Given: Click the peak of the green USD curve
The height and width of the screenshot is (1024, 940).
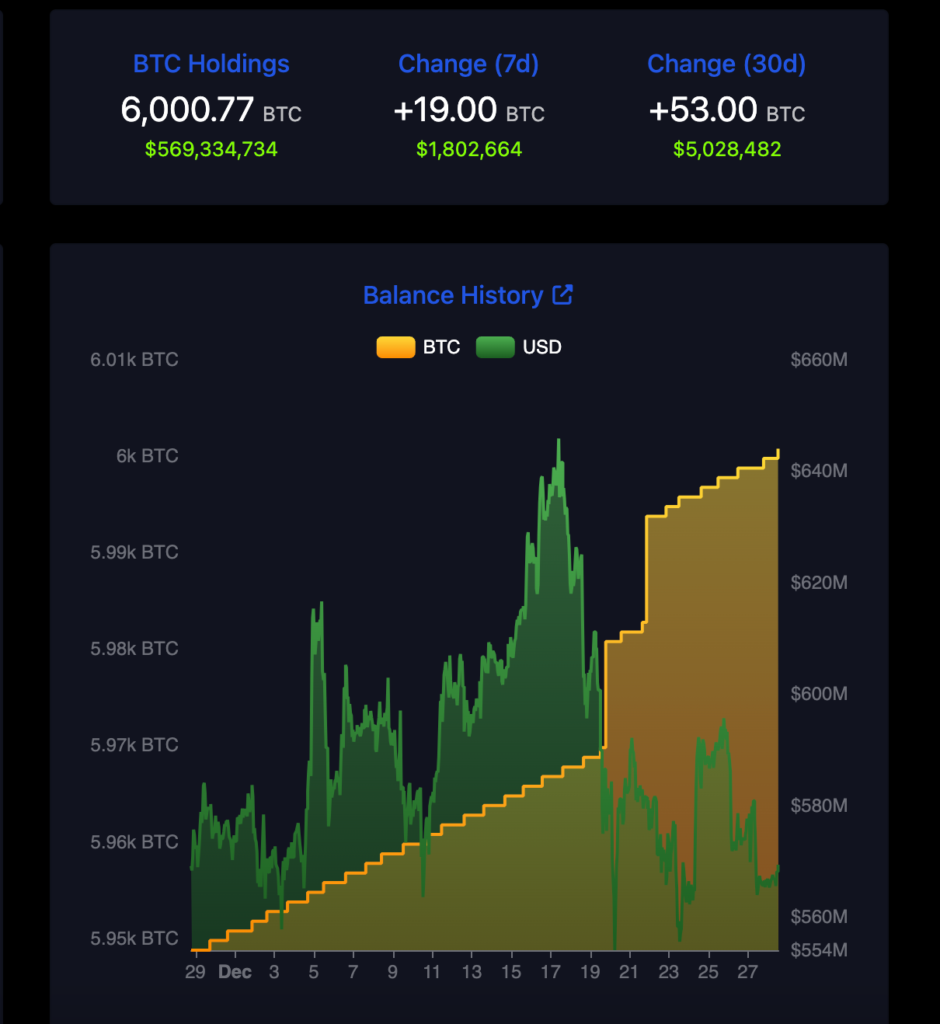Looking at the screenshot, I should coord(558,440).
